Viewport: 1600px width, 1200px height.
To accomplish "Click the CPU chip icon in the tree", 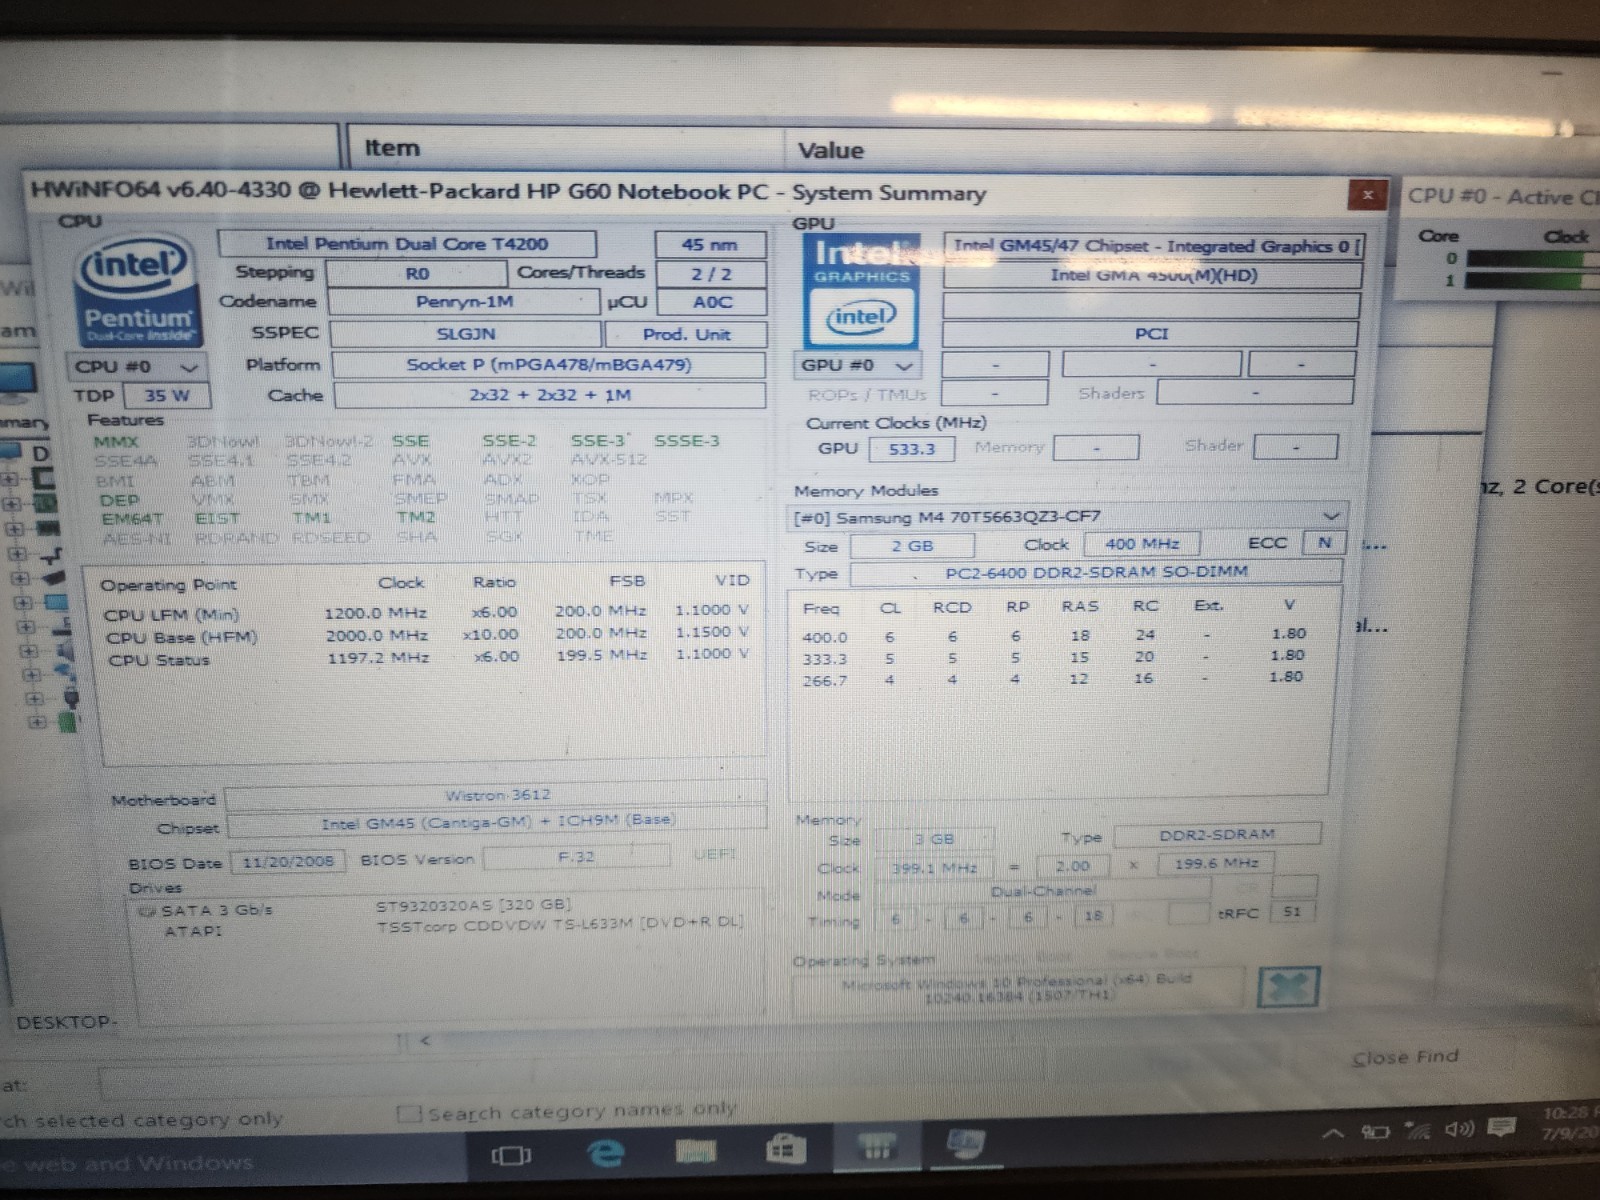I will [x=44, y=479].
